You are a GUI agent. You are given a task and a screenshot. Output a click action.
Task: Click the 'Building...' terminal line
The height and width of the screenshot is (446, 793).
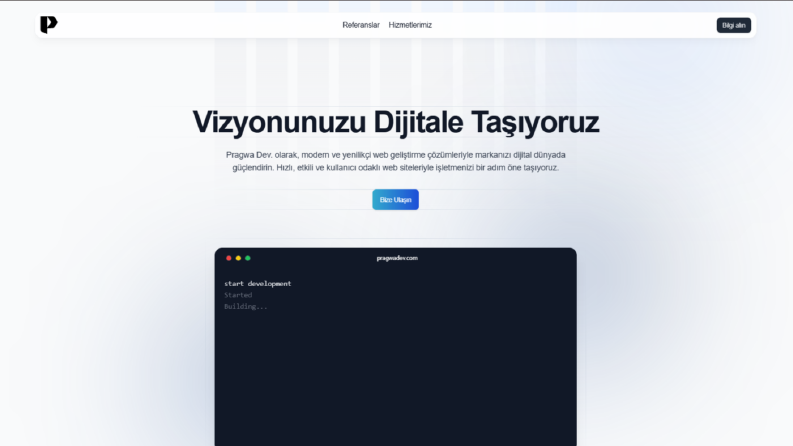click(246, 306)
